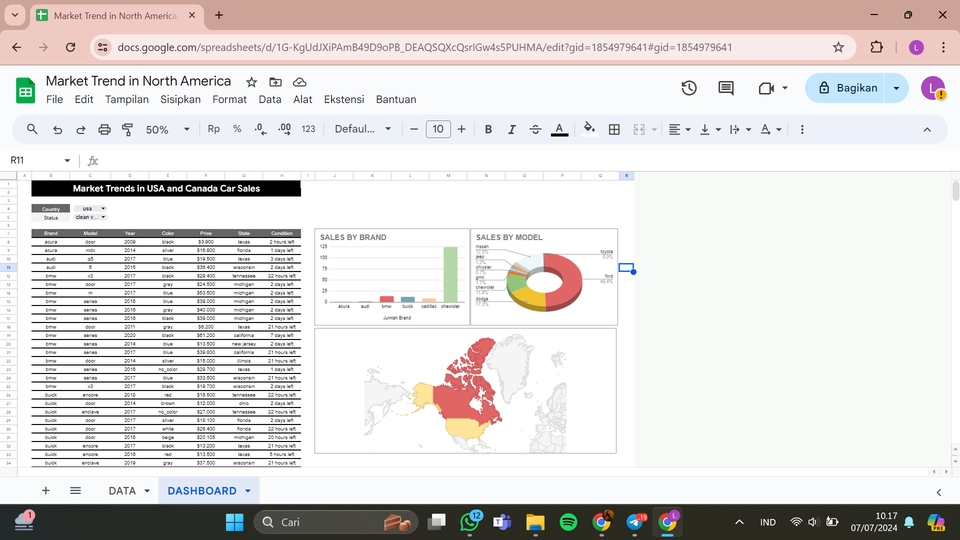Open the Ekstensi menu
This screenshot has width=960, height=540.
point(344,99)
